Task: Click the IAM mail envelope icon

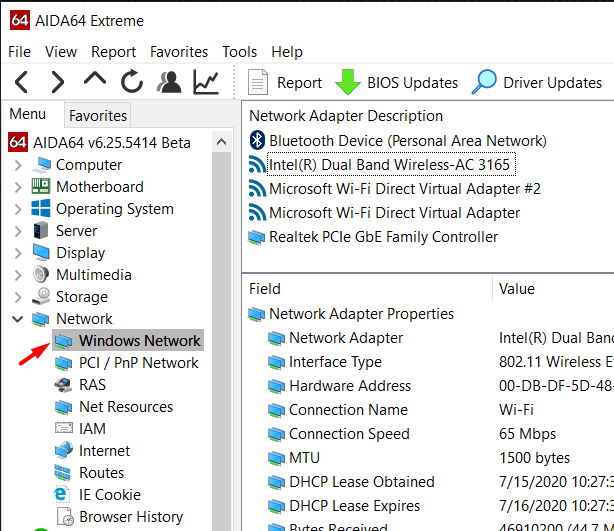Action: coord(63,428)
